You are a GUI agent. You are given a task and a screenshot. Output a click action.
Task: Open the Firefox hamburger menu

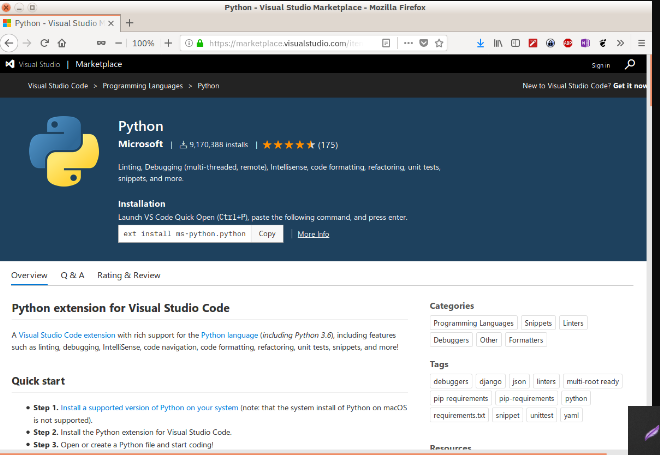641,43
